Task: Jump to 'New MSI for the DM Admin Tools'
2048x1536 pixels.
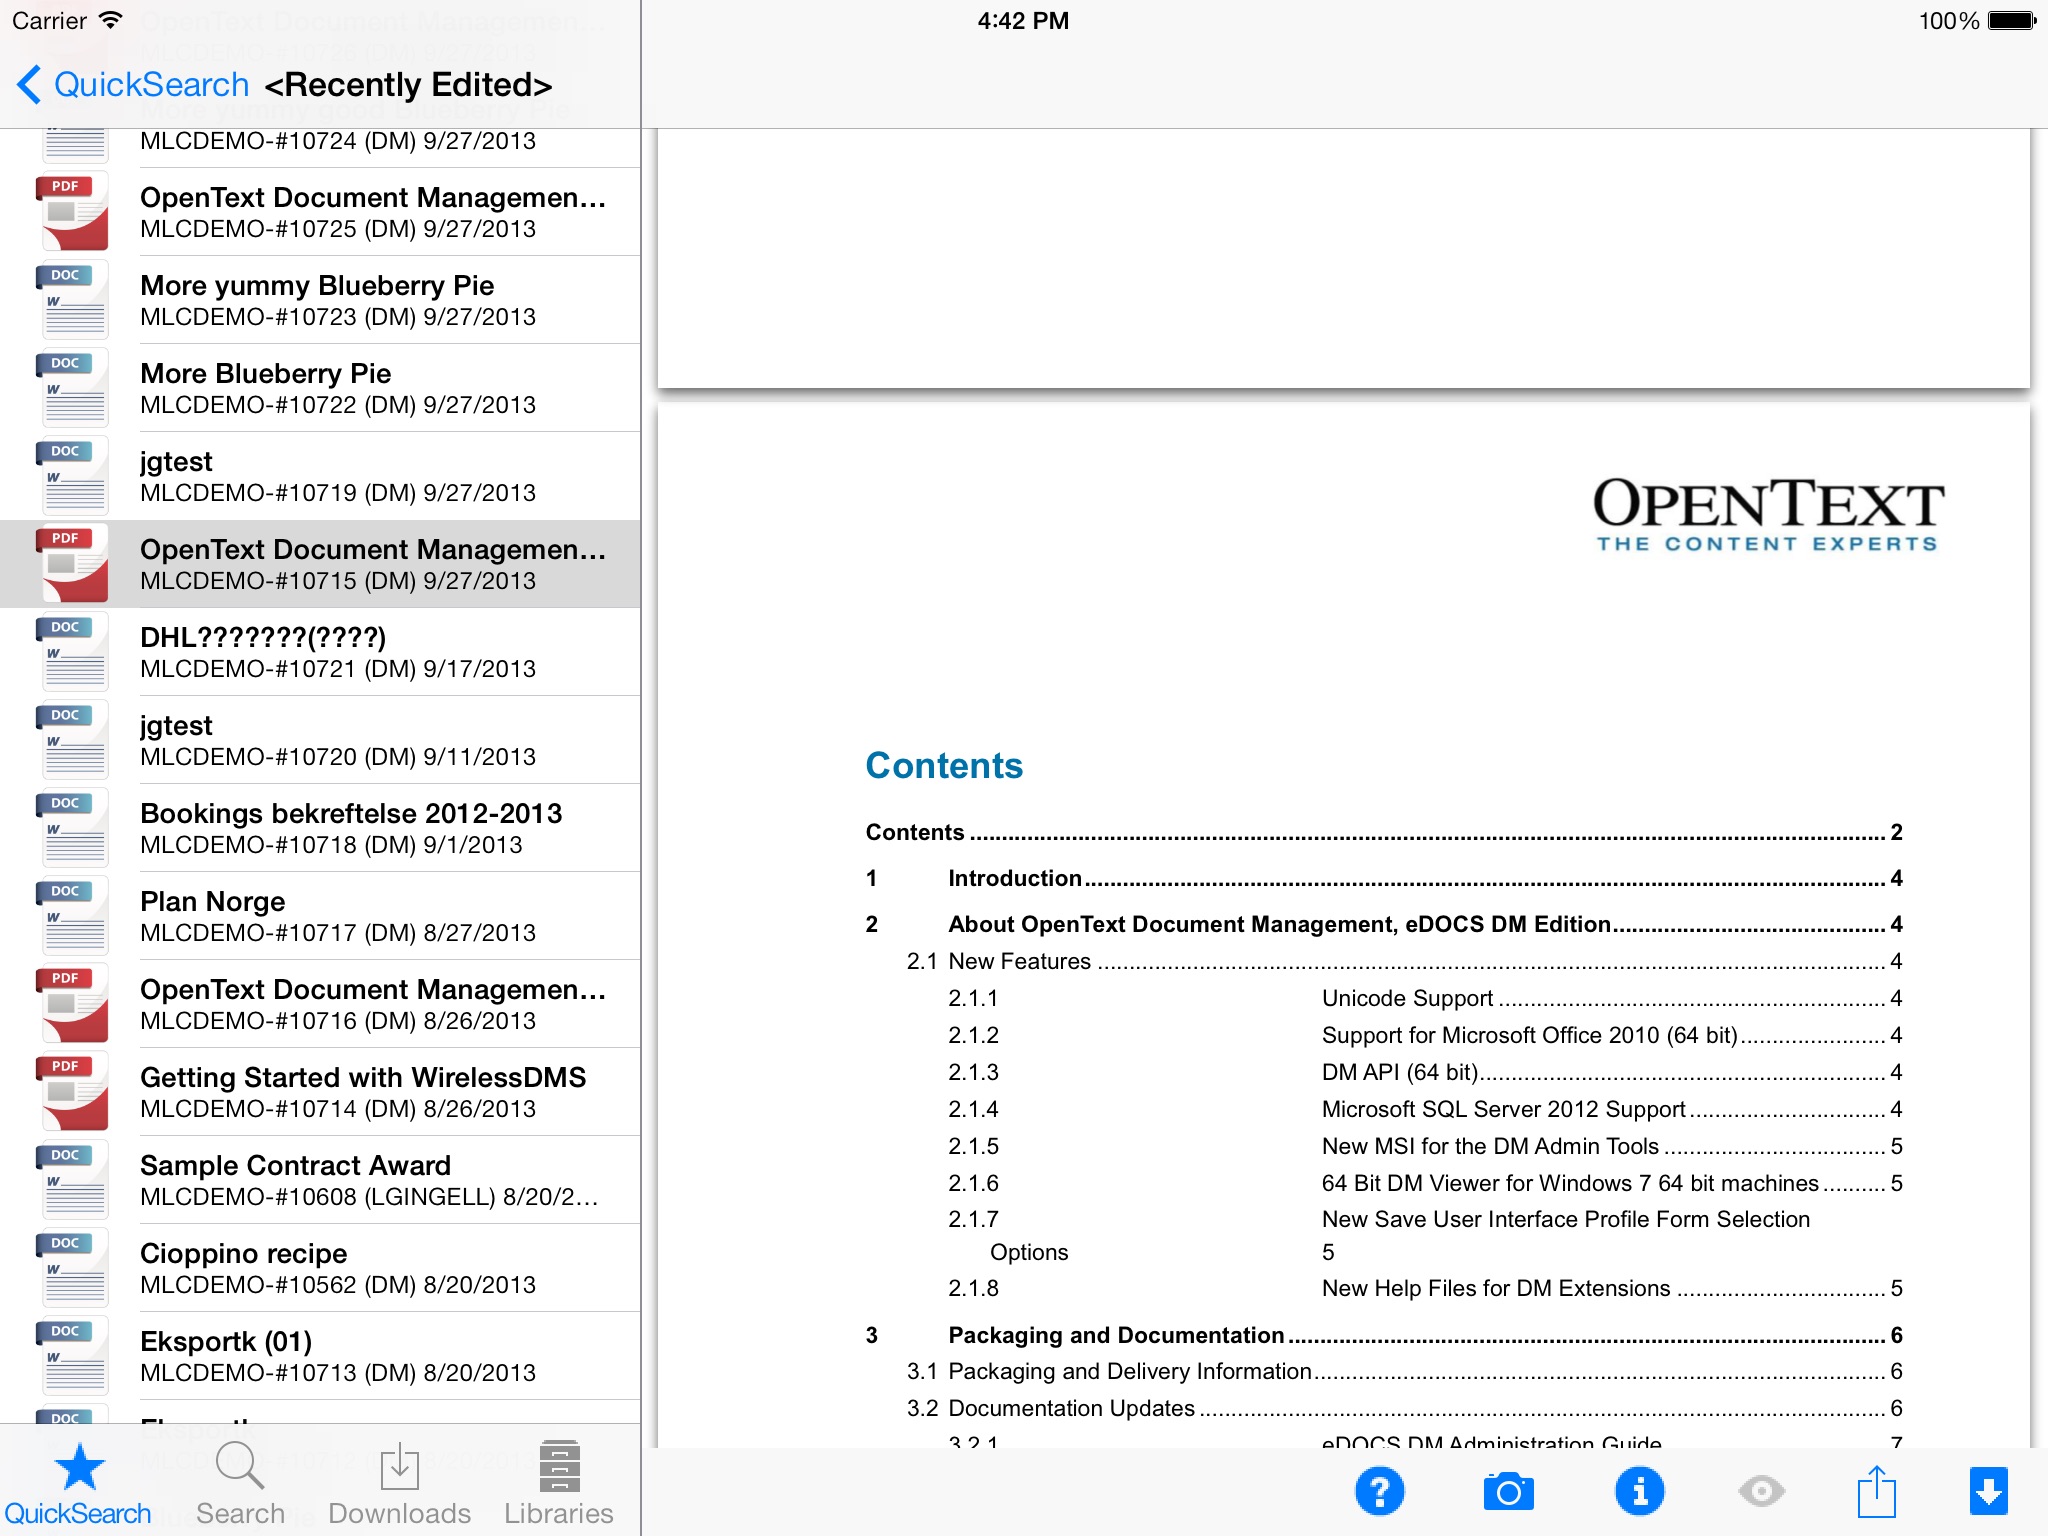Action: click(x=1425, y=1146)
